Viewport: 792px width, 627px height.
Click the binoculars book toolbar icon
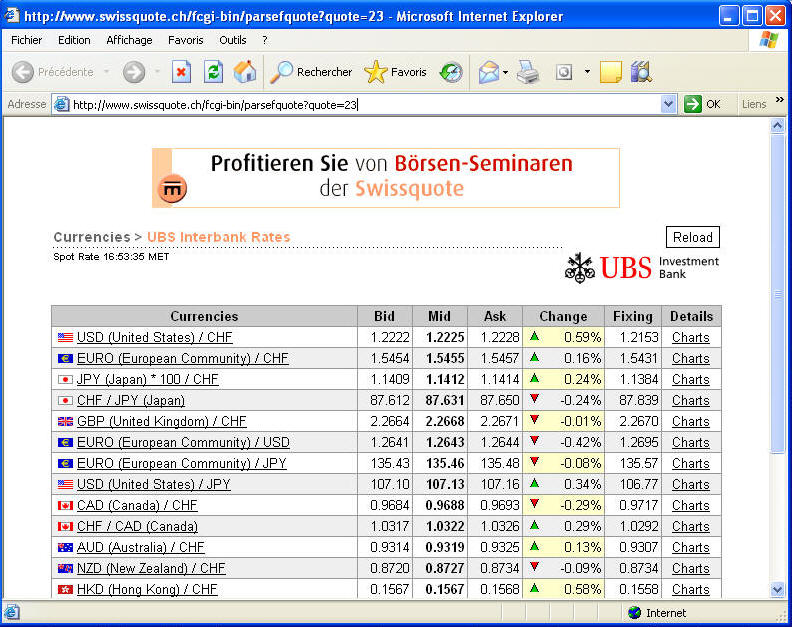641,72
